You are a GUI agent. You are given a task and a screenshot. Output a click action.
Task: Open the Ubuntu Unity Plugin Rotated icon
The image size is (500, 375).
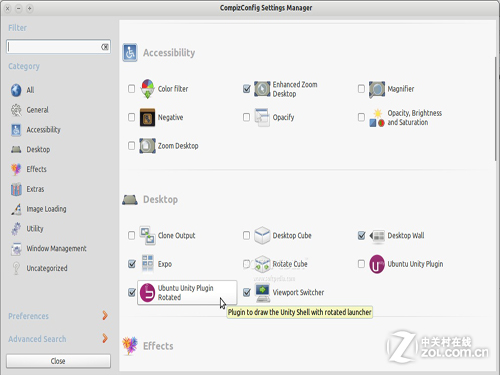pos(147,293)
